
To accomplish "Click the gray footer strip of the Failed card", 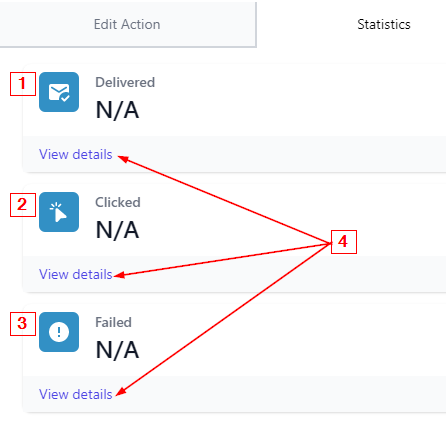I will point(234,394).
